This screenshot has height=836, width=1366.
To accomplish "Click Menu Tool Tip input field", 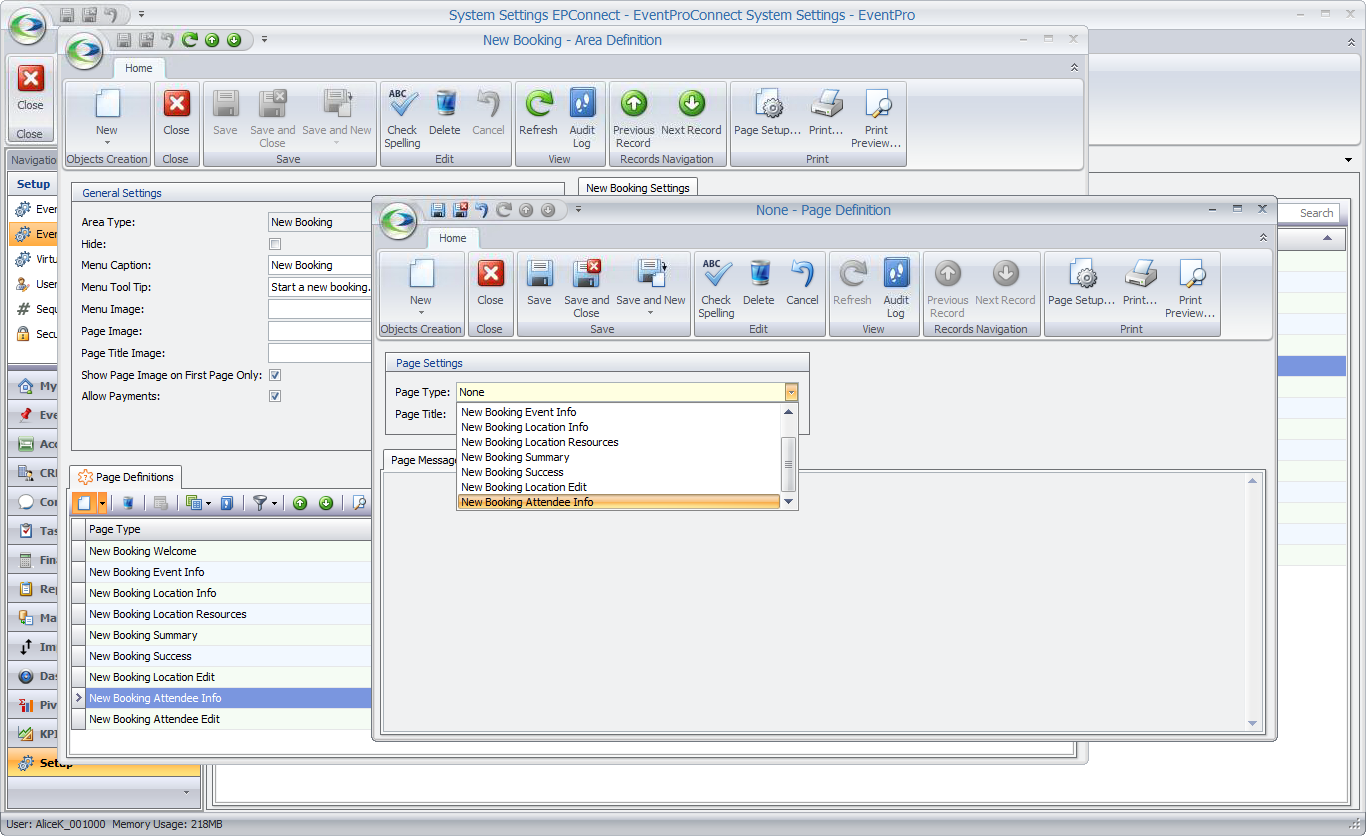I will tap(320, 287).
